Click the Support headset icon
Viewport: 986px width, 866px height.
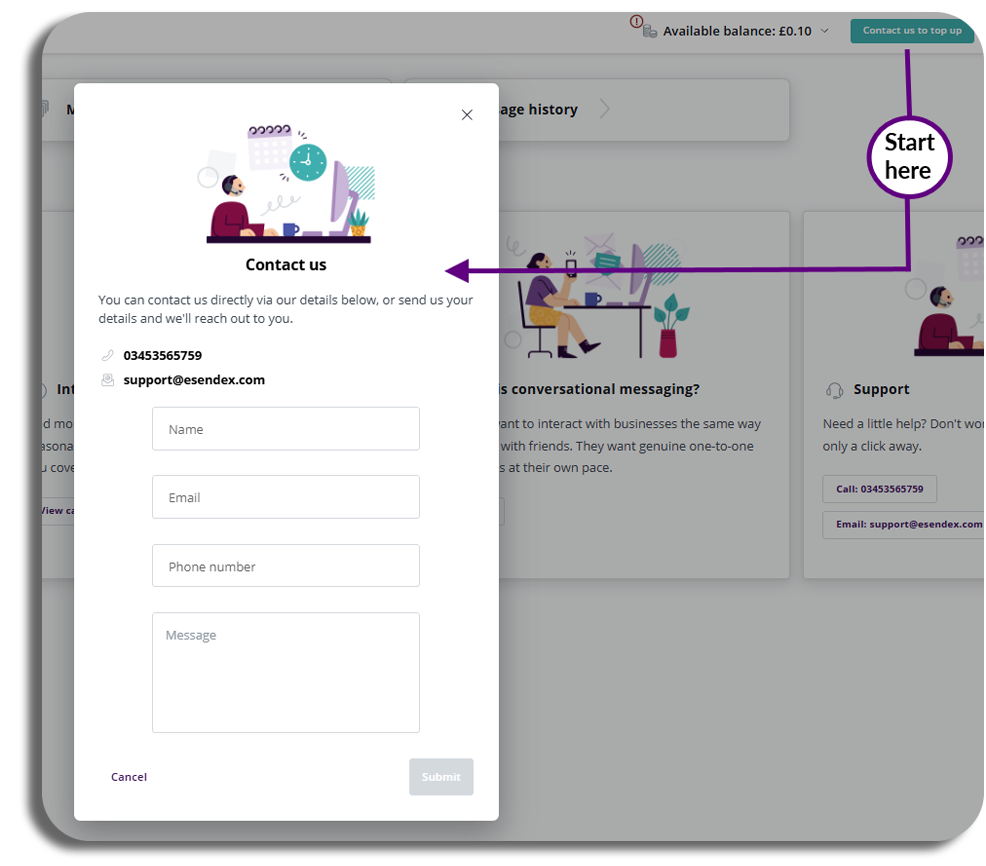point(834,390)
